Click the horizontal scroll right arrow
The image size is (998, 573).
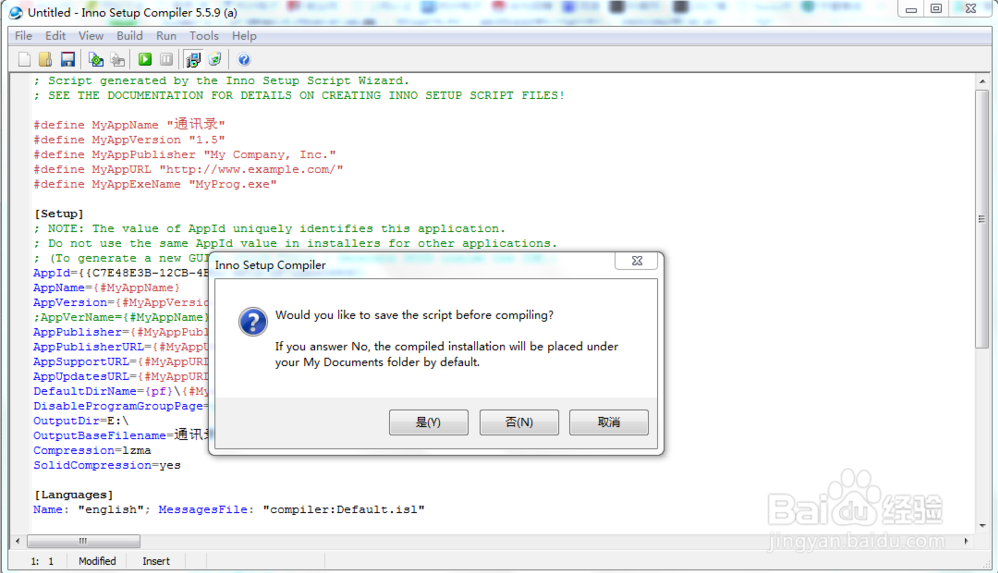(x=966, y=541)
